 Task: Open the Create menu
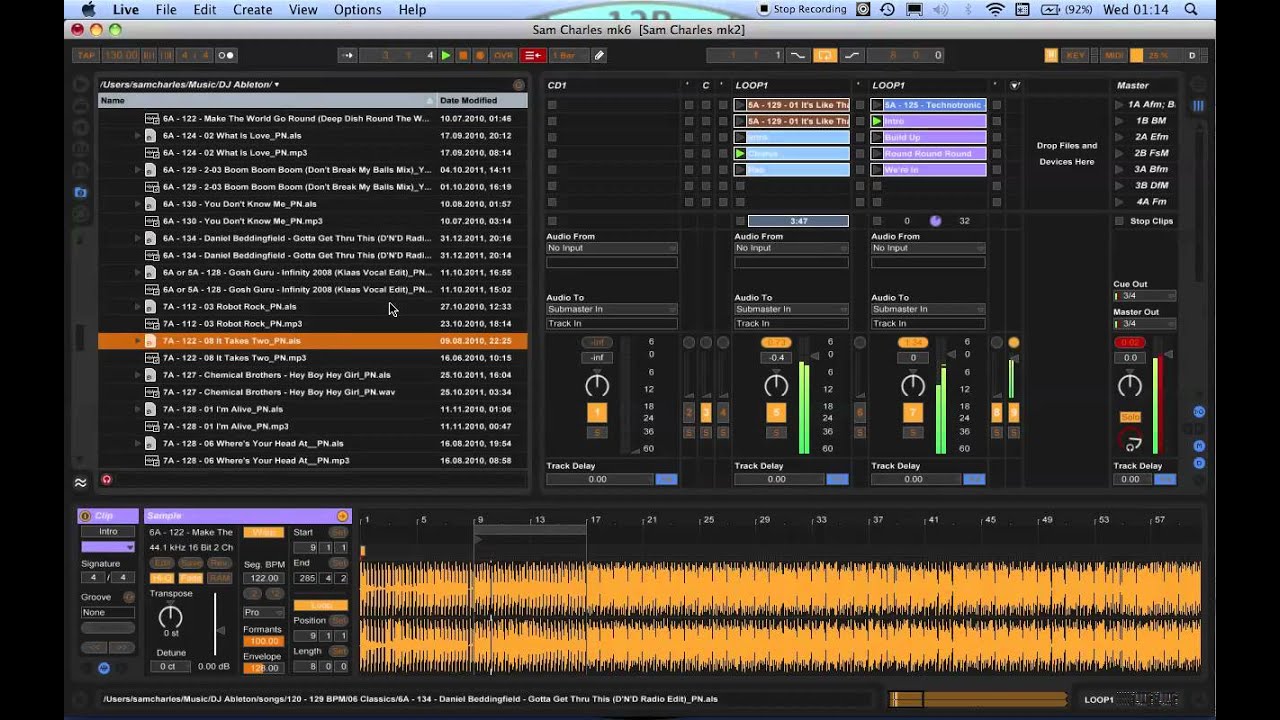(x=253, y=10)
